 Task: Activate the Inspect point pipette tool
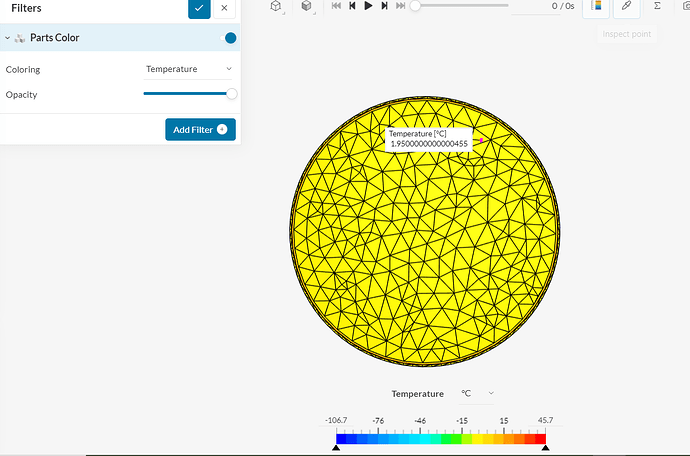(x=627, y=7)
